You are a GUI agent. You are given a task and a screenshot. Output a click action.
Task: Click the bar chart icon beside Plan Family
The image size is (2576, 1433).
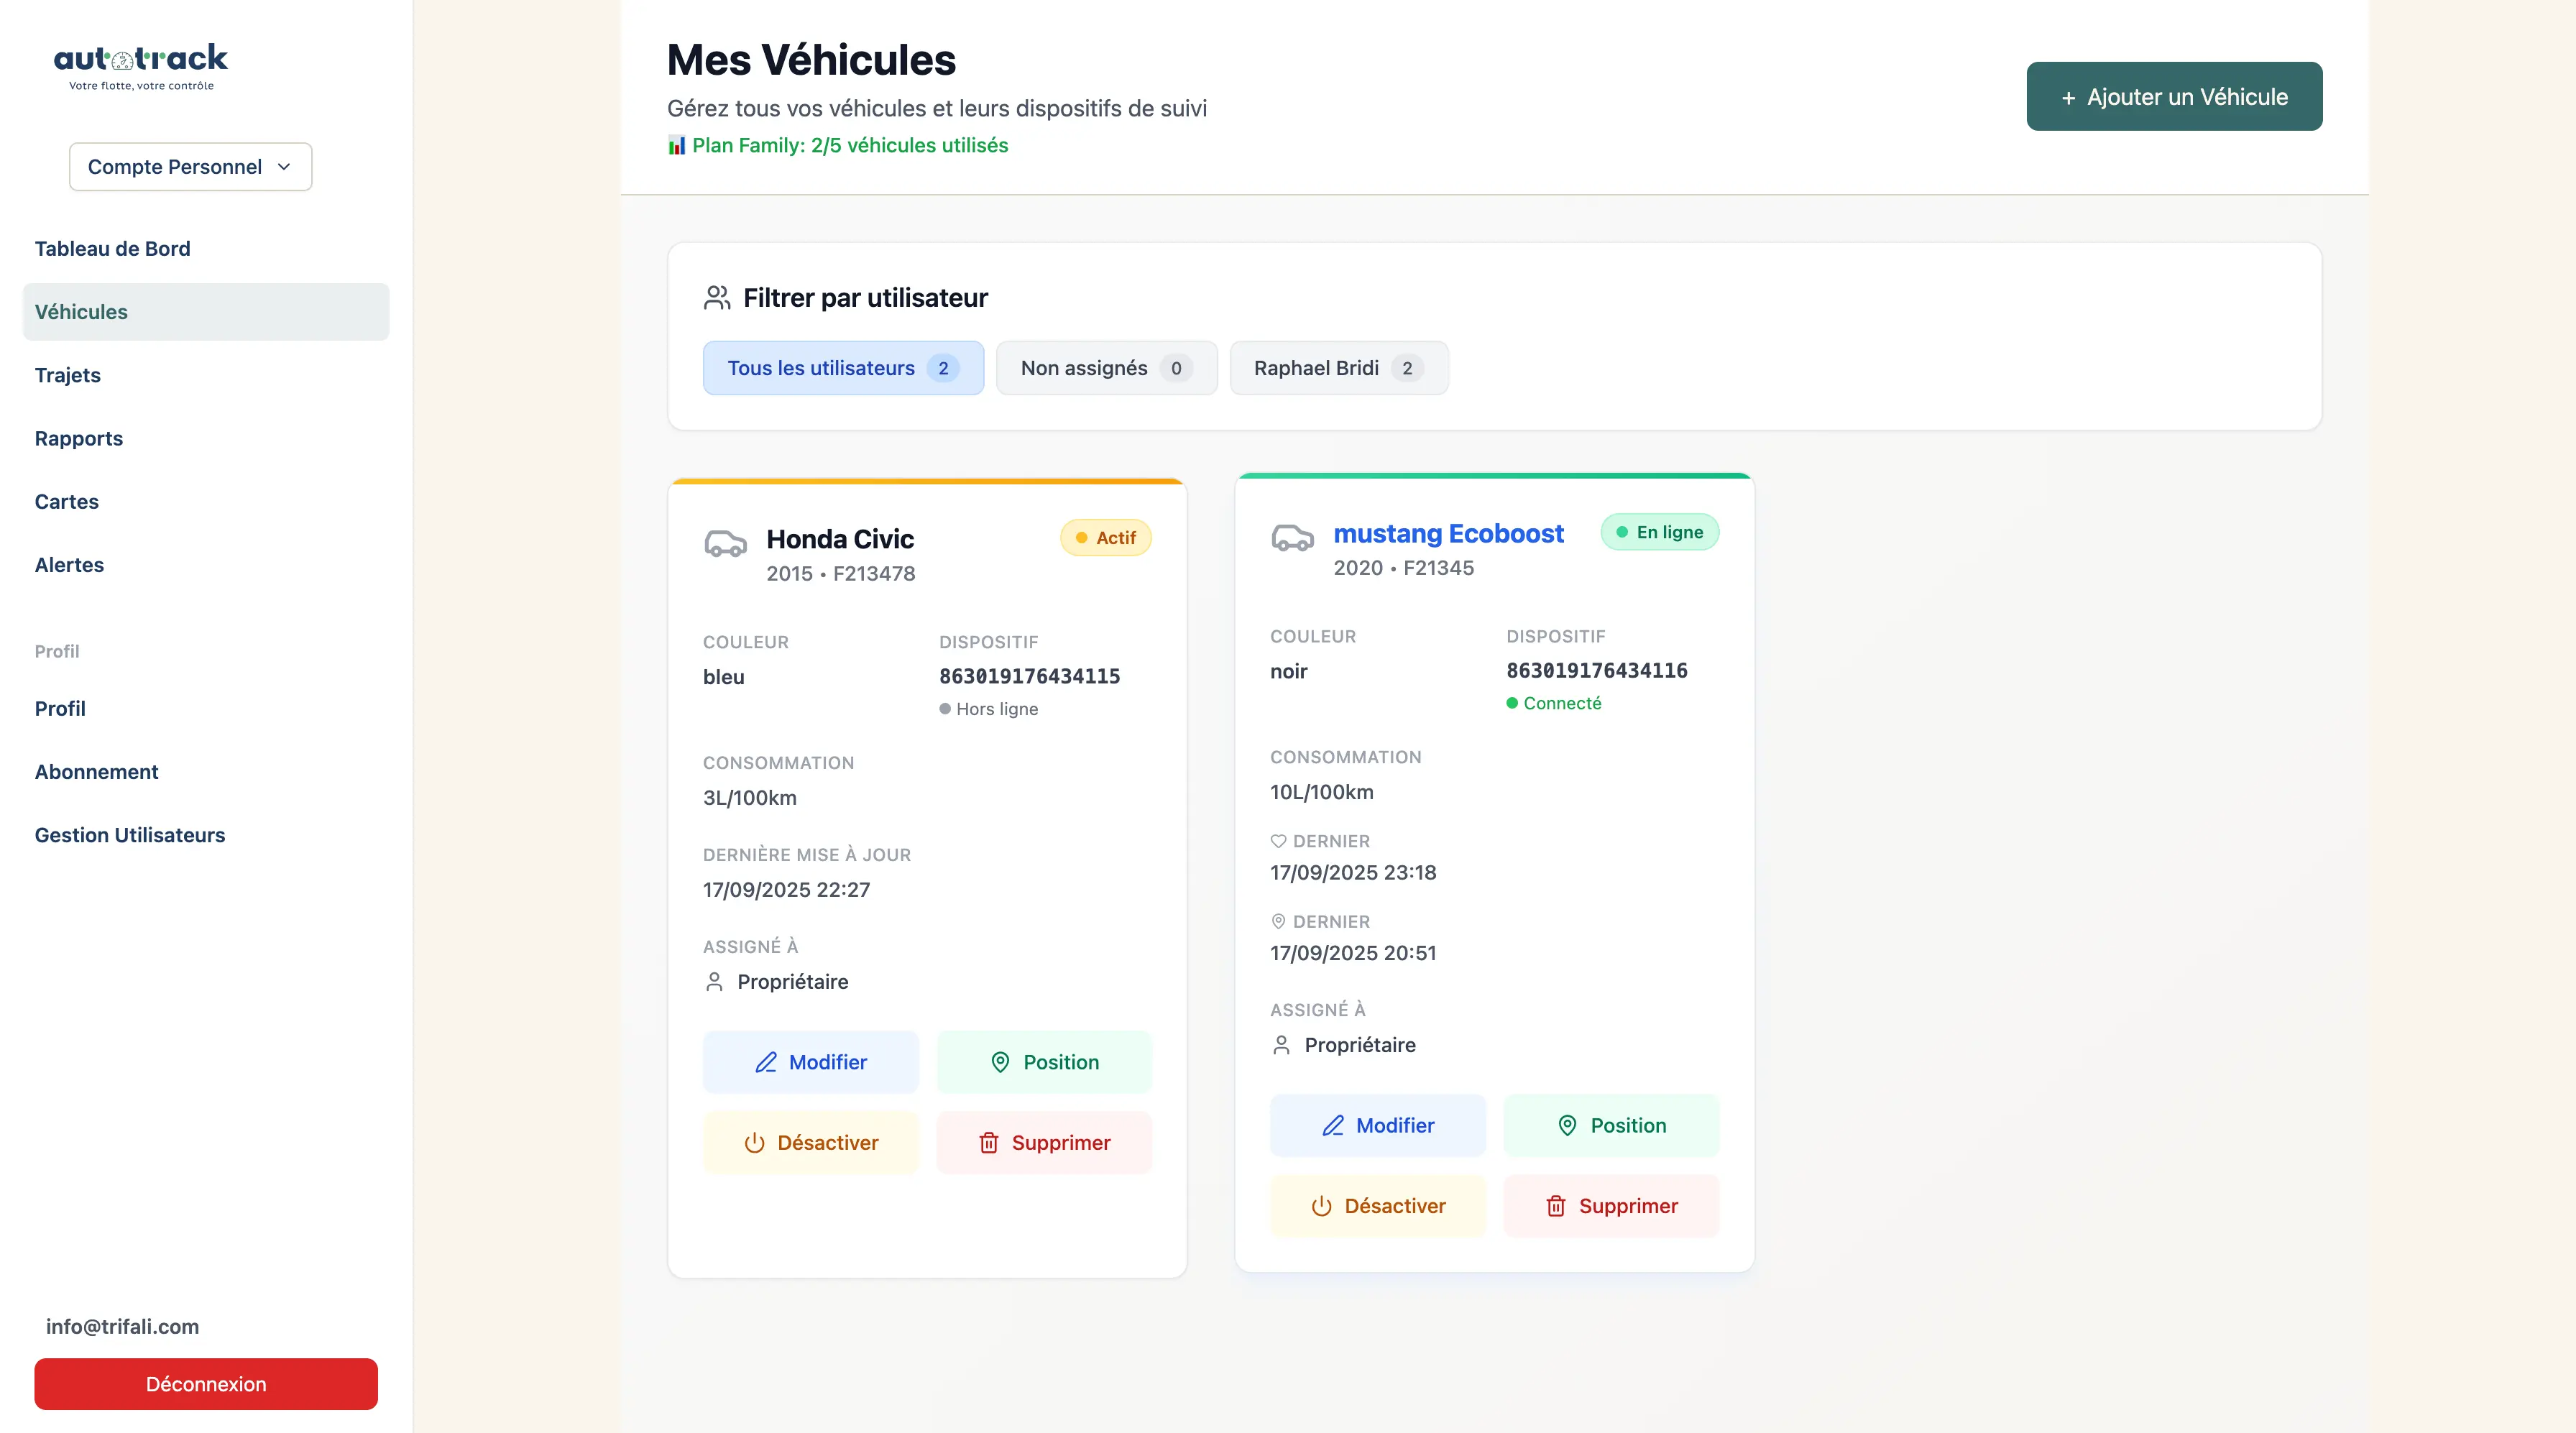(x=677, y=146)
